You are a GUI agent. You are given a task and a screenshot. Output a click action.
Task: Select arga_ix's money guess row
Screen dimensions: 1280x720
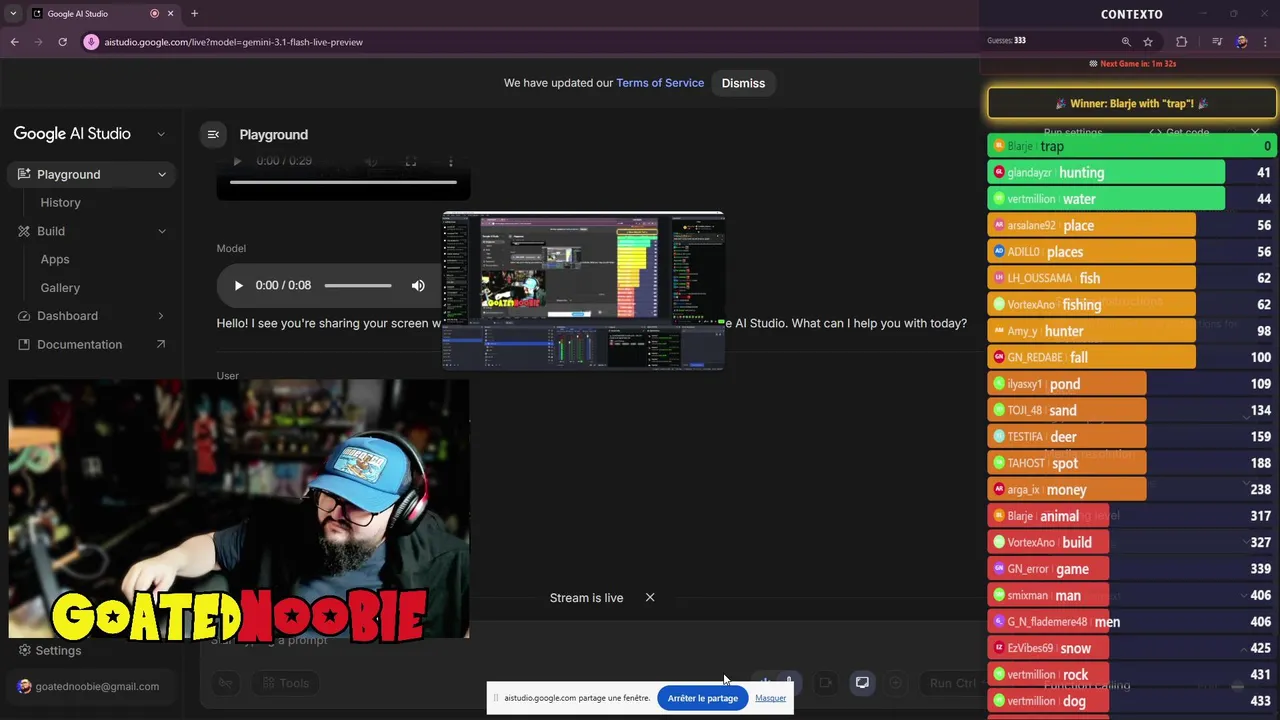(x=1132, y=489)
